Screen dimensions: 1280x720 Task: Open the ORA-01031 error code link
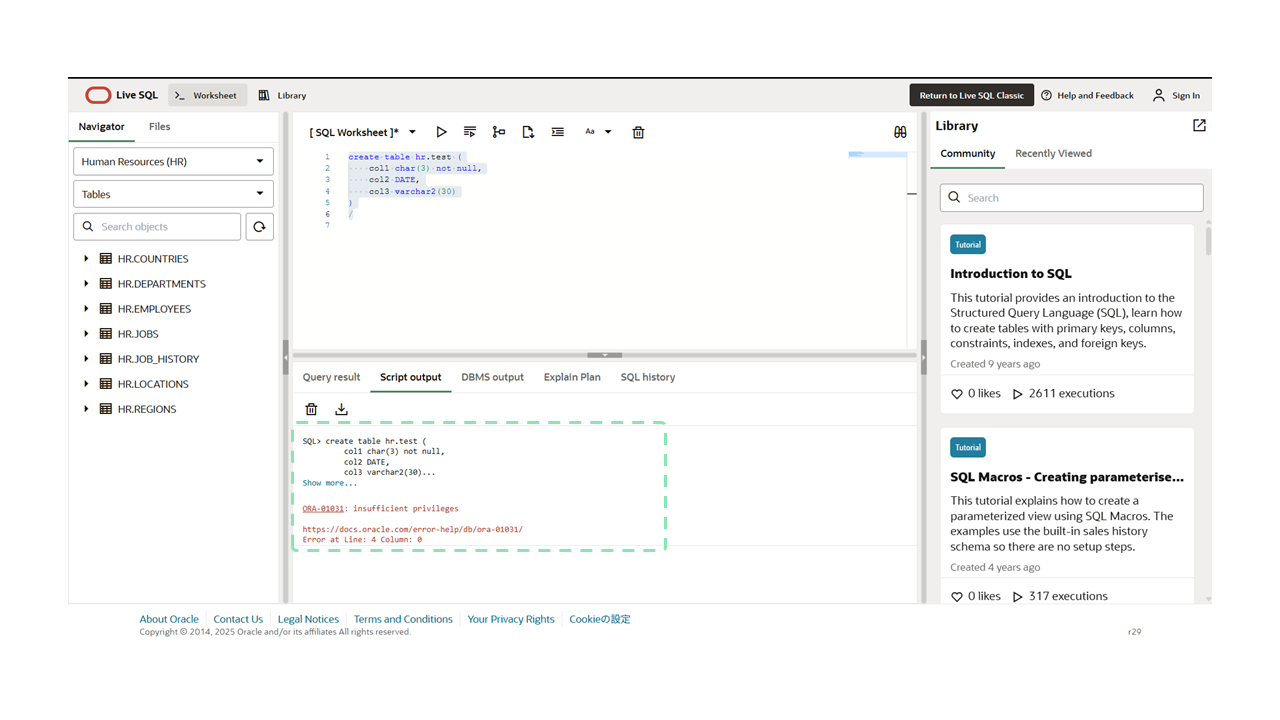323,508
